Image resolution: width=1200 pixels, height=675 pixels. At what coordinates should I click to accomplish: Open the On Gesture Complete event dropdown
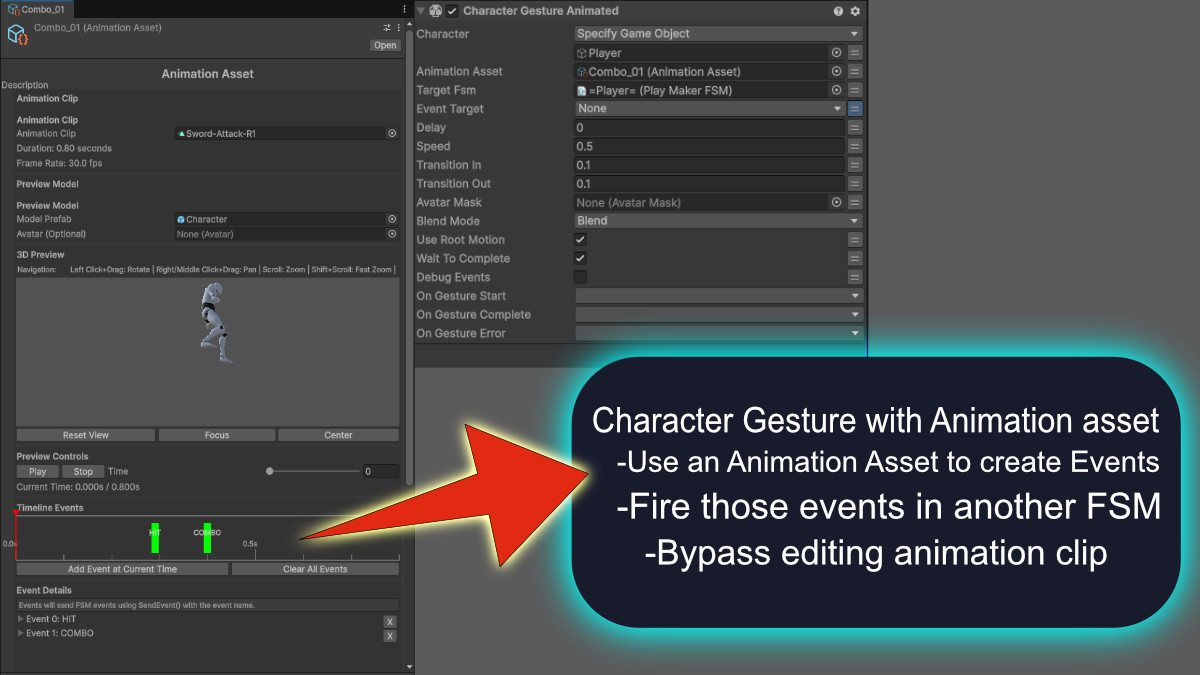click(x=718, y=314)
